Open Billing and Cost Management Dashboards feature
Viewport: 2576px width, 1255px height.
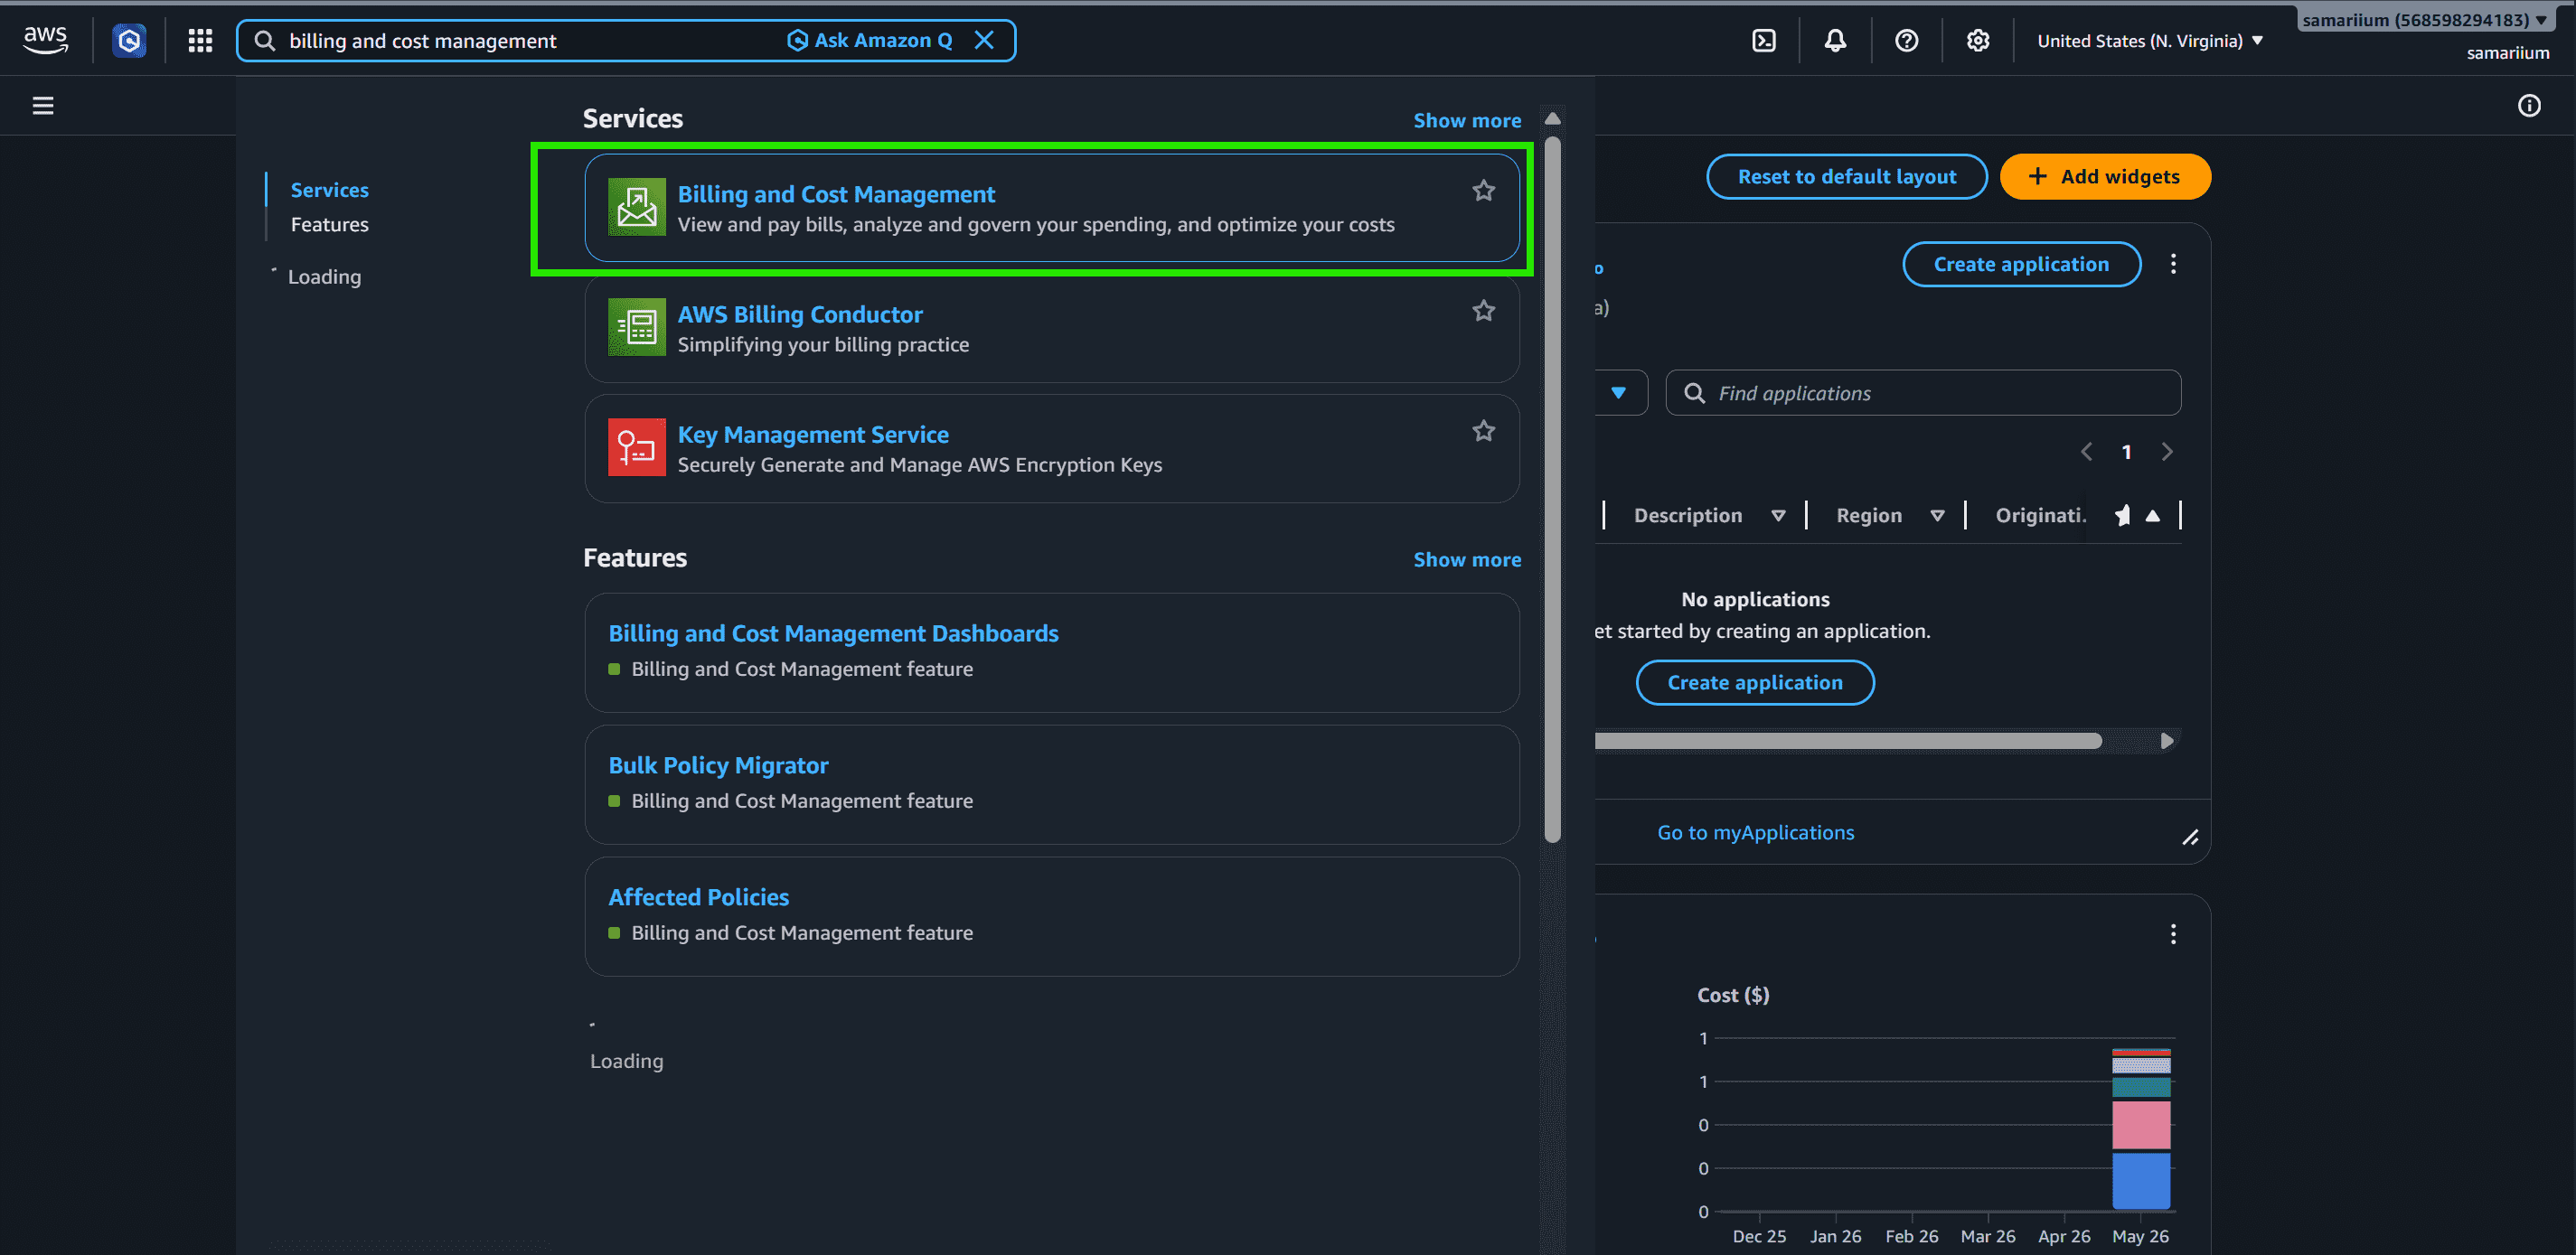833,633
